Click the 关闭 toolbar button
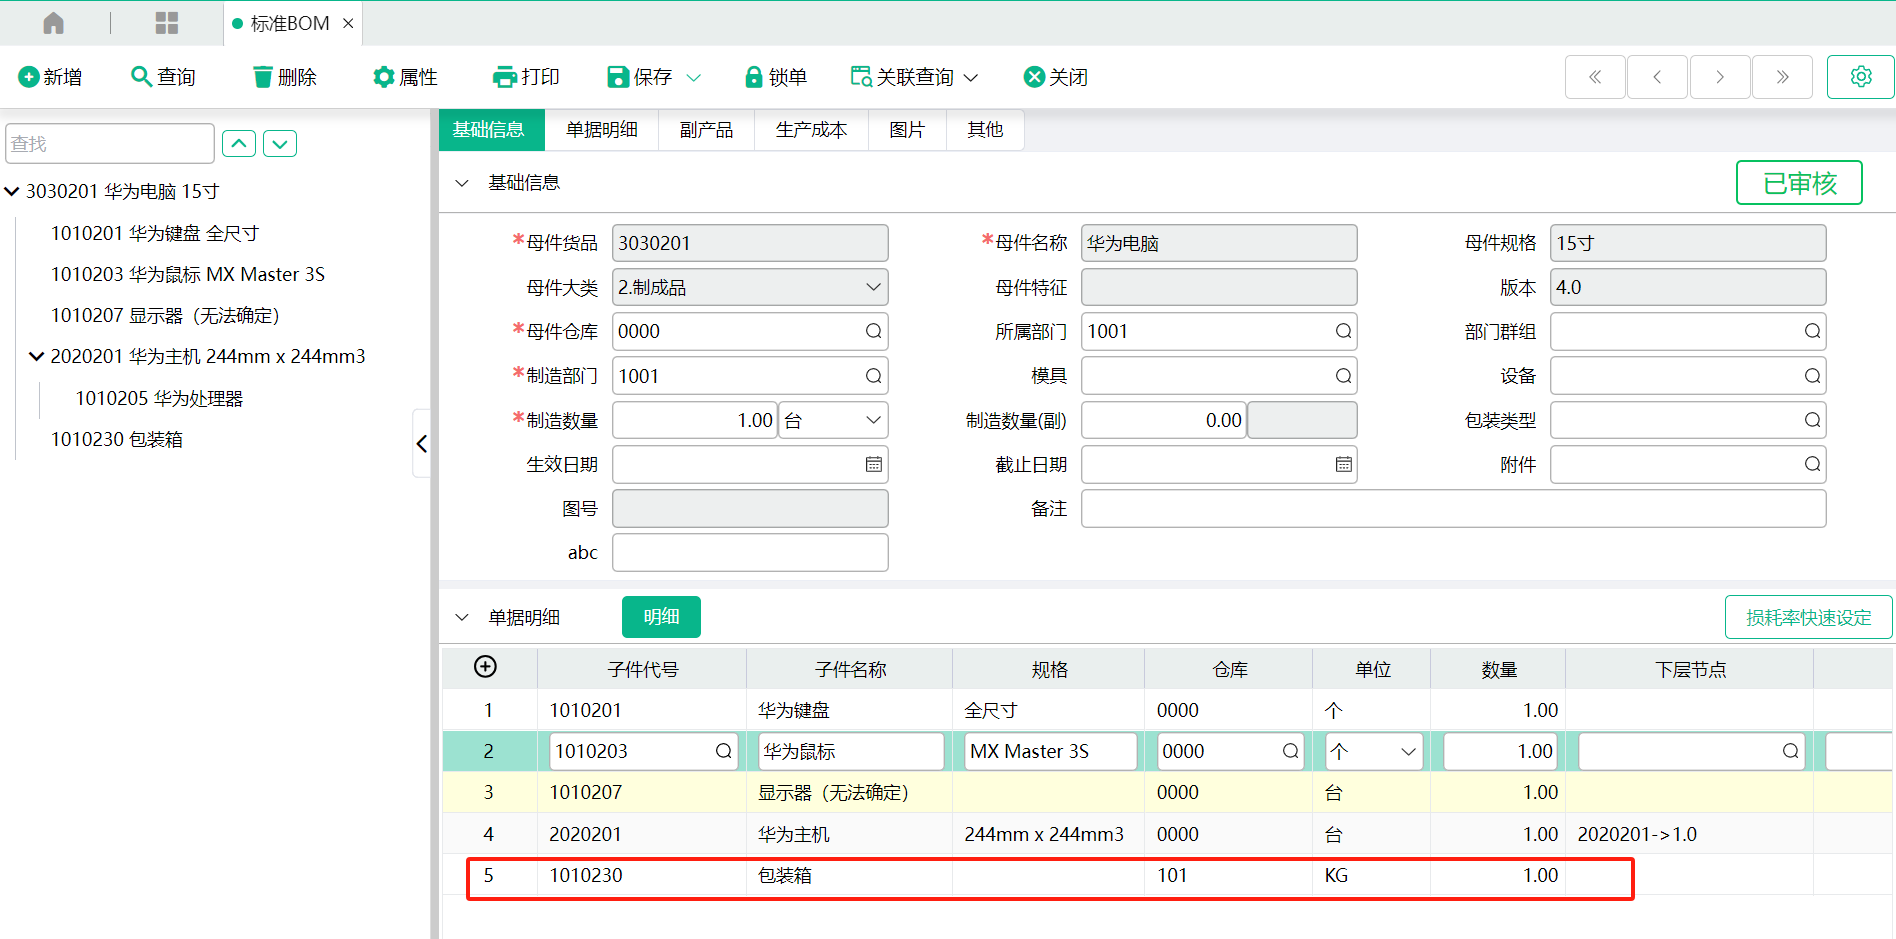This screenshot has width=1896, height=939. [x=1056, y=77]
